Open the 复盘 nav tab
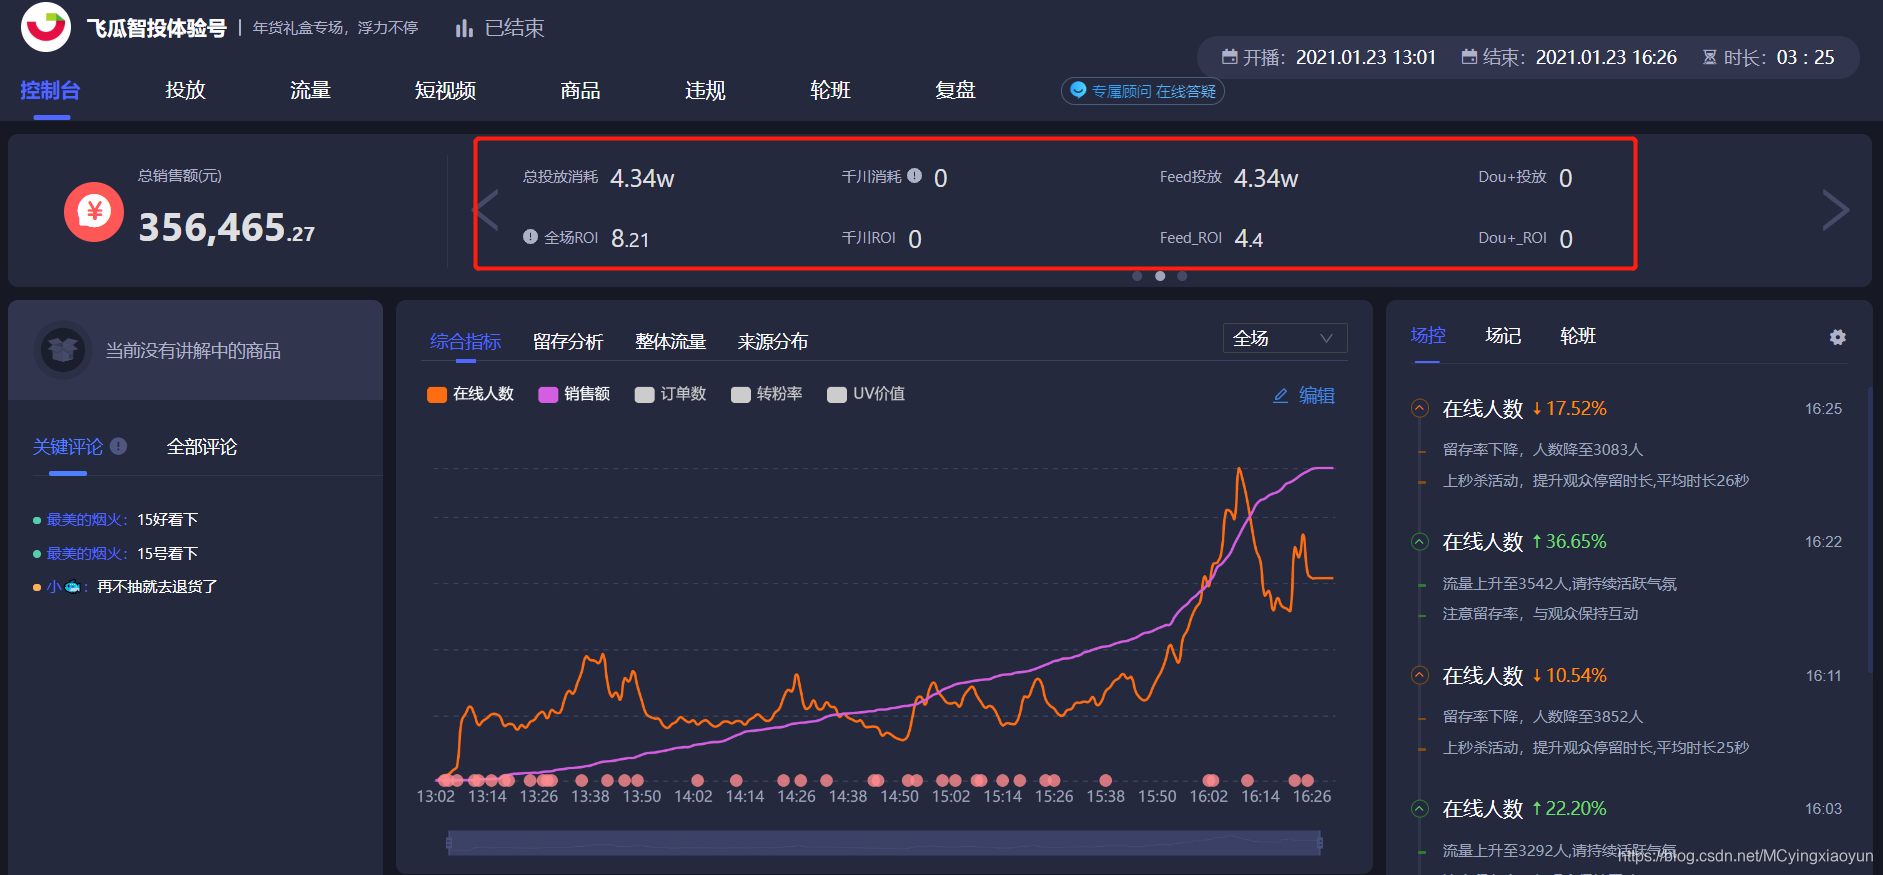This screenshot has height=875, width=1883. pyautogui.click(x=955, y=90)
